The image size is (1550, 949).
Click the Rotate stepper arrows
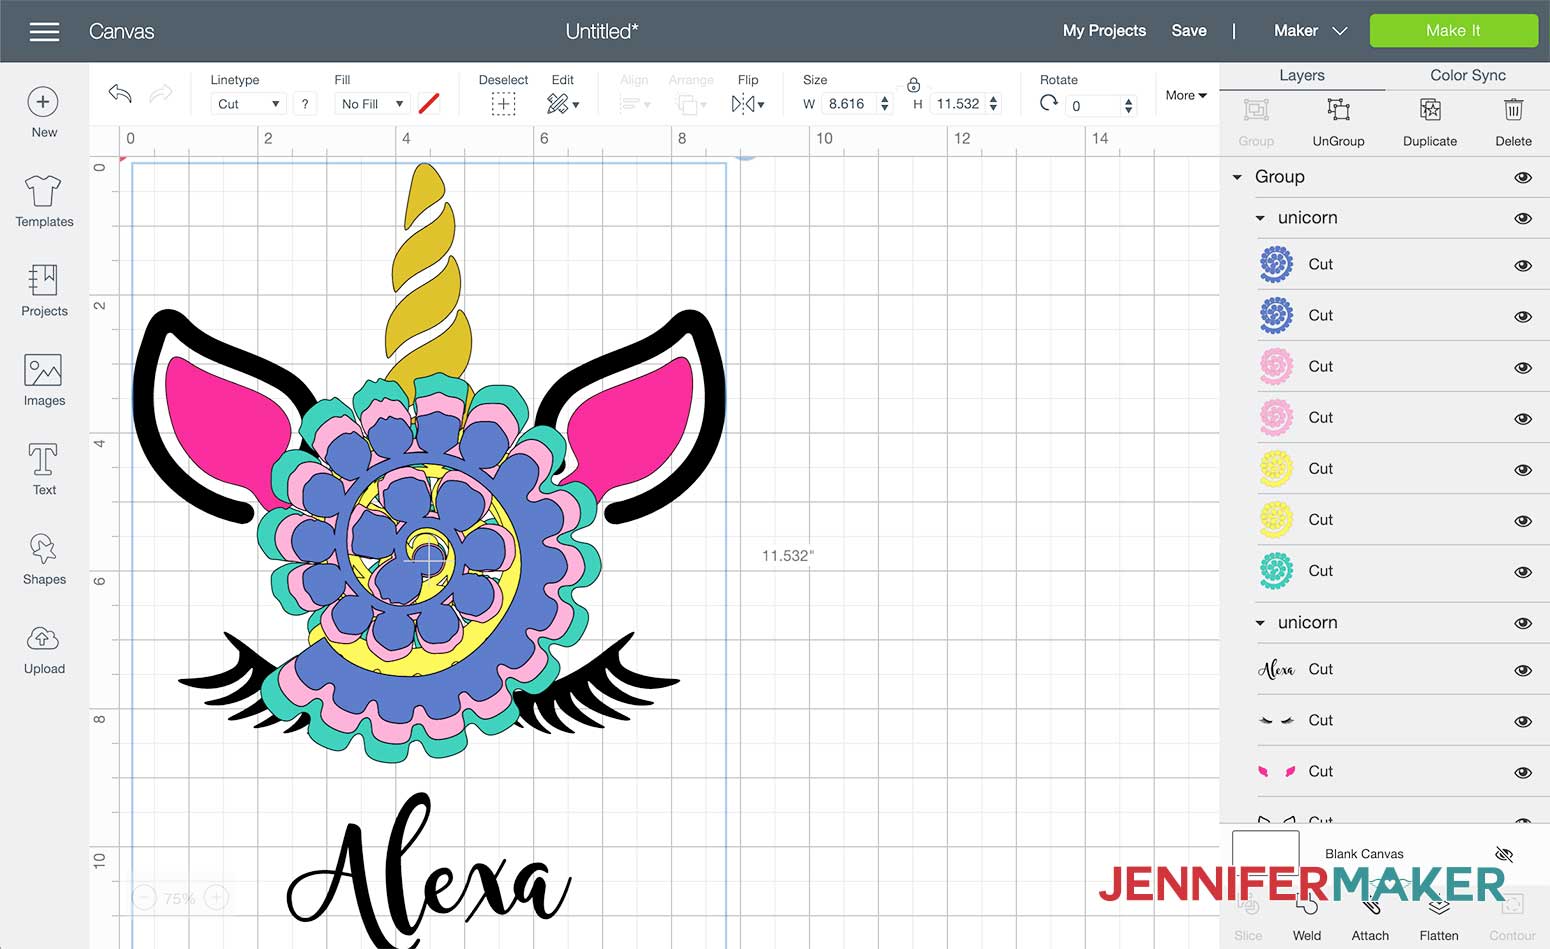click(1129, 105)
